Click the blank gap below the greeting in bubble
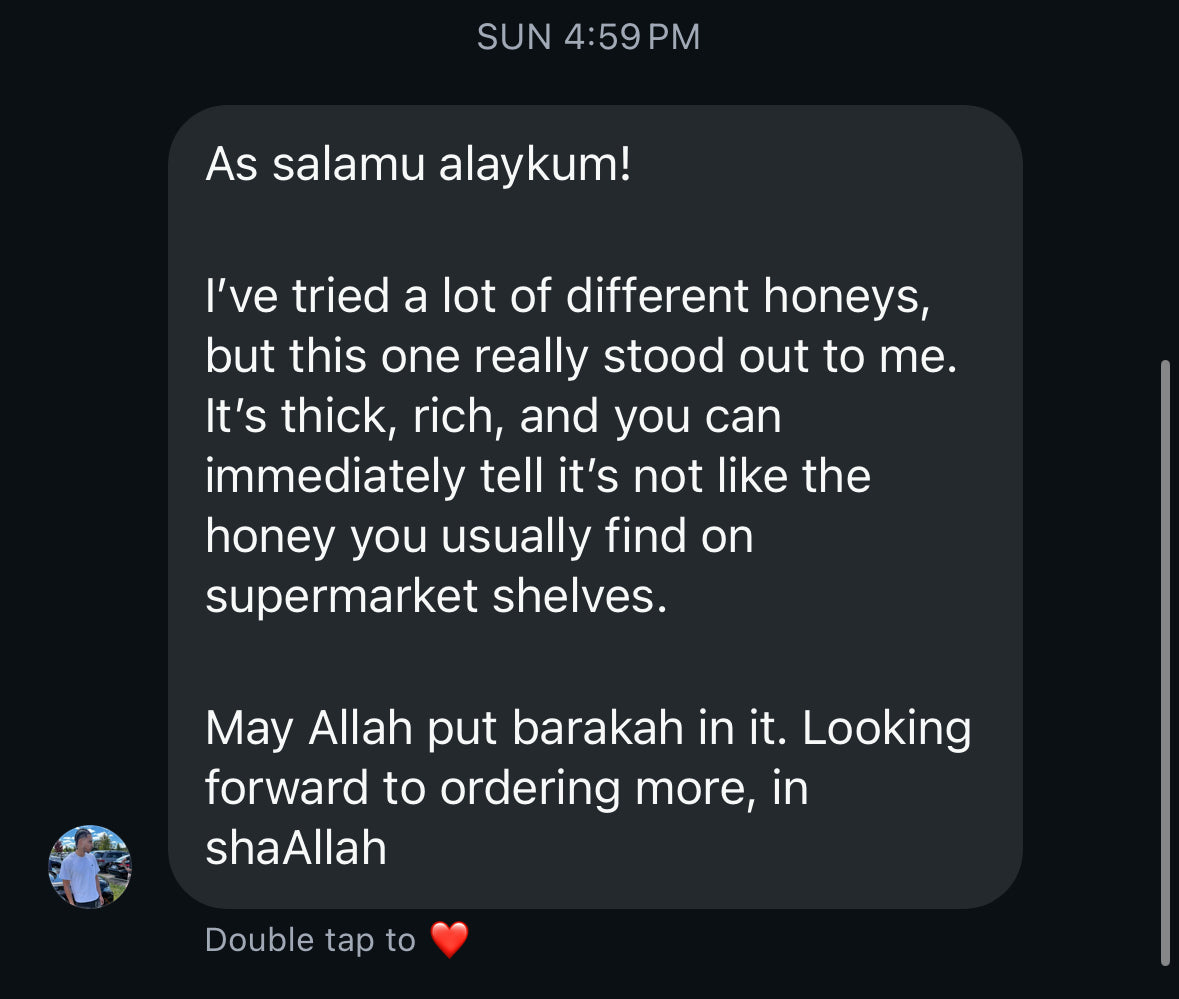The image size is (1179, 999). pyautogui.click(x=594, y=229)
